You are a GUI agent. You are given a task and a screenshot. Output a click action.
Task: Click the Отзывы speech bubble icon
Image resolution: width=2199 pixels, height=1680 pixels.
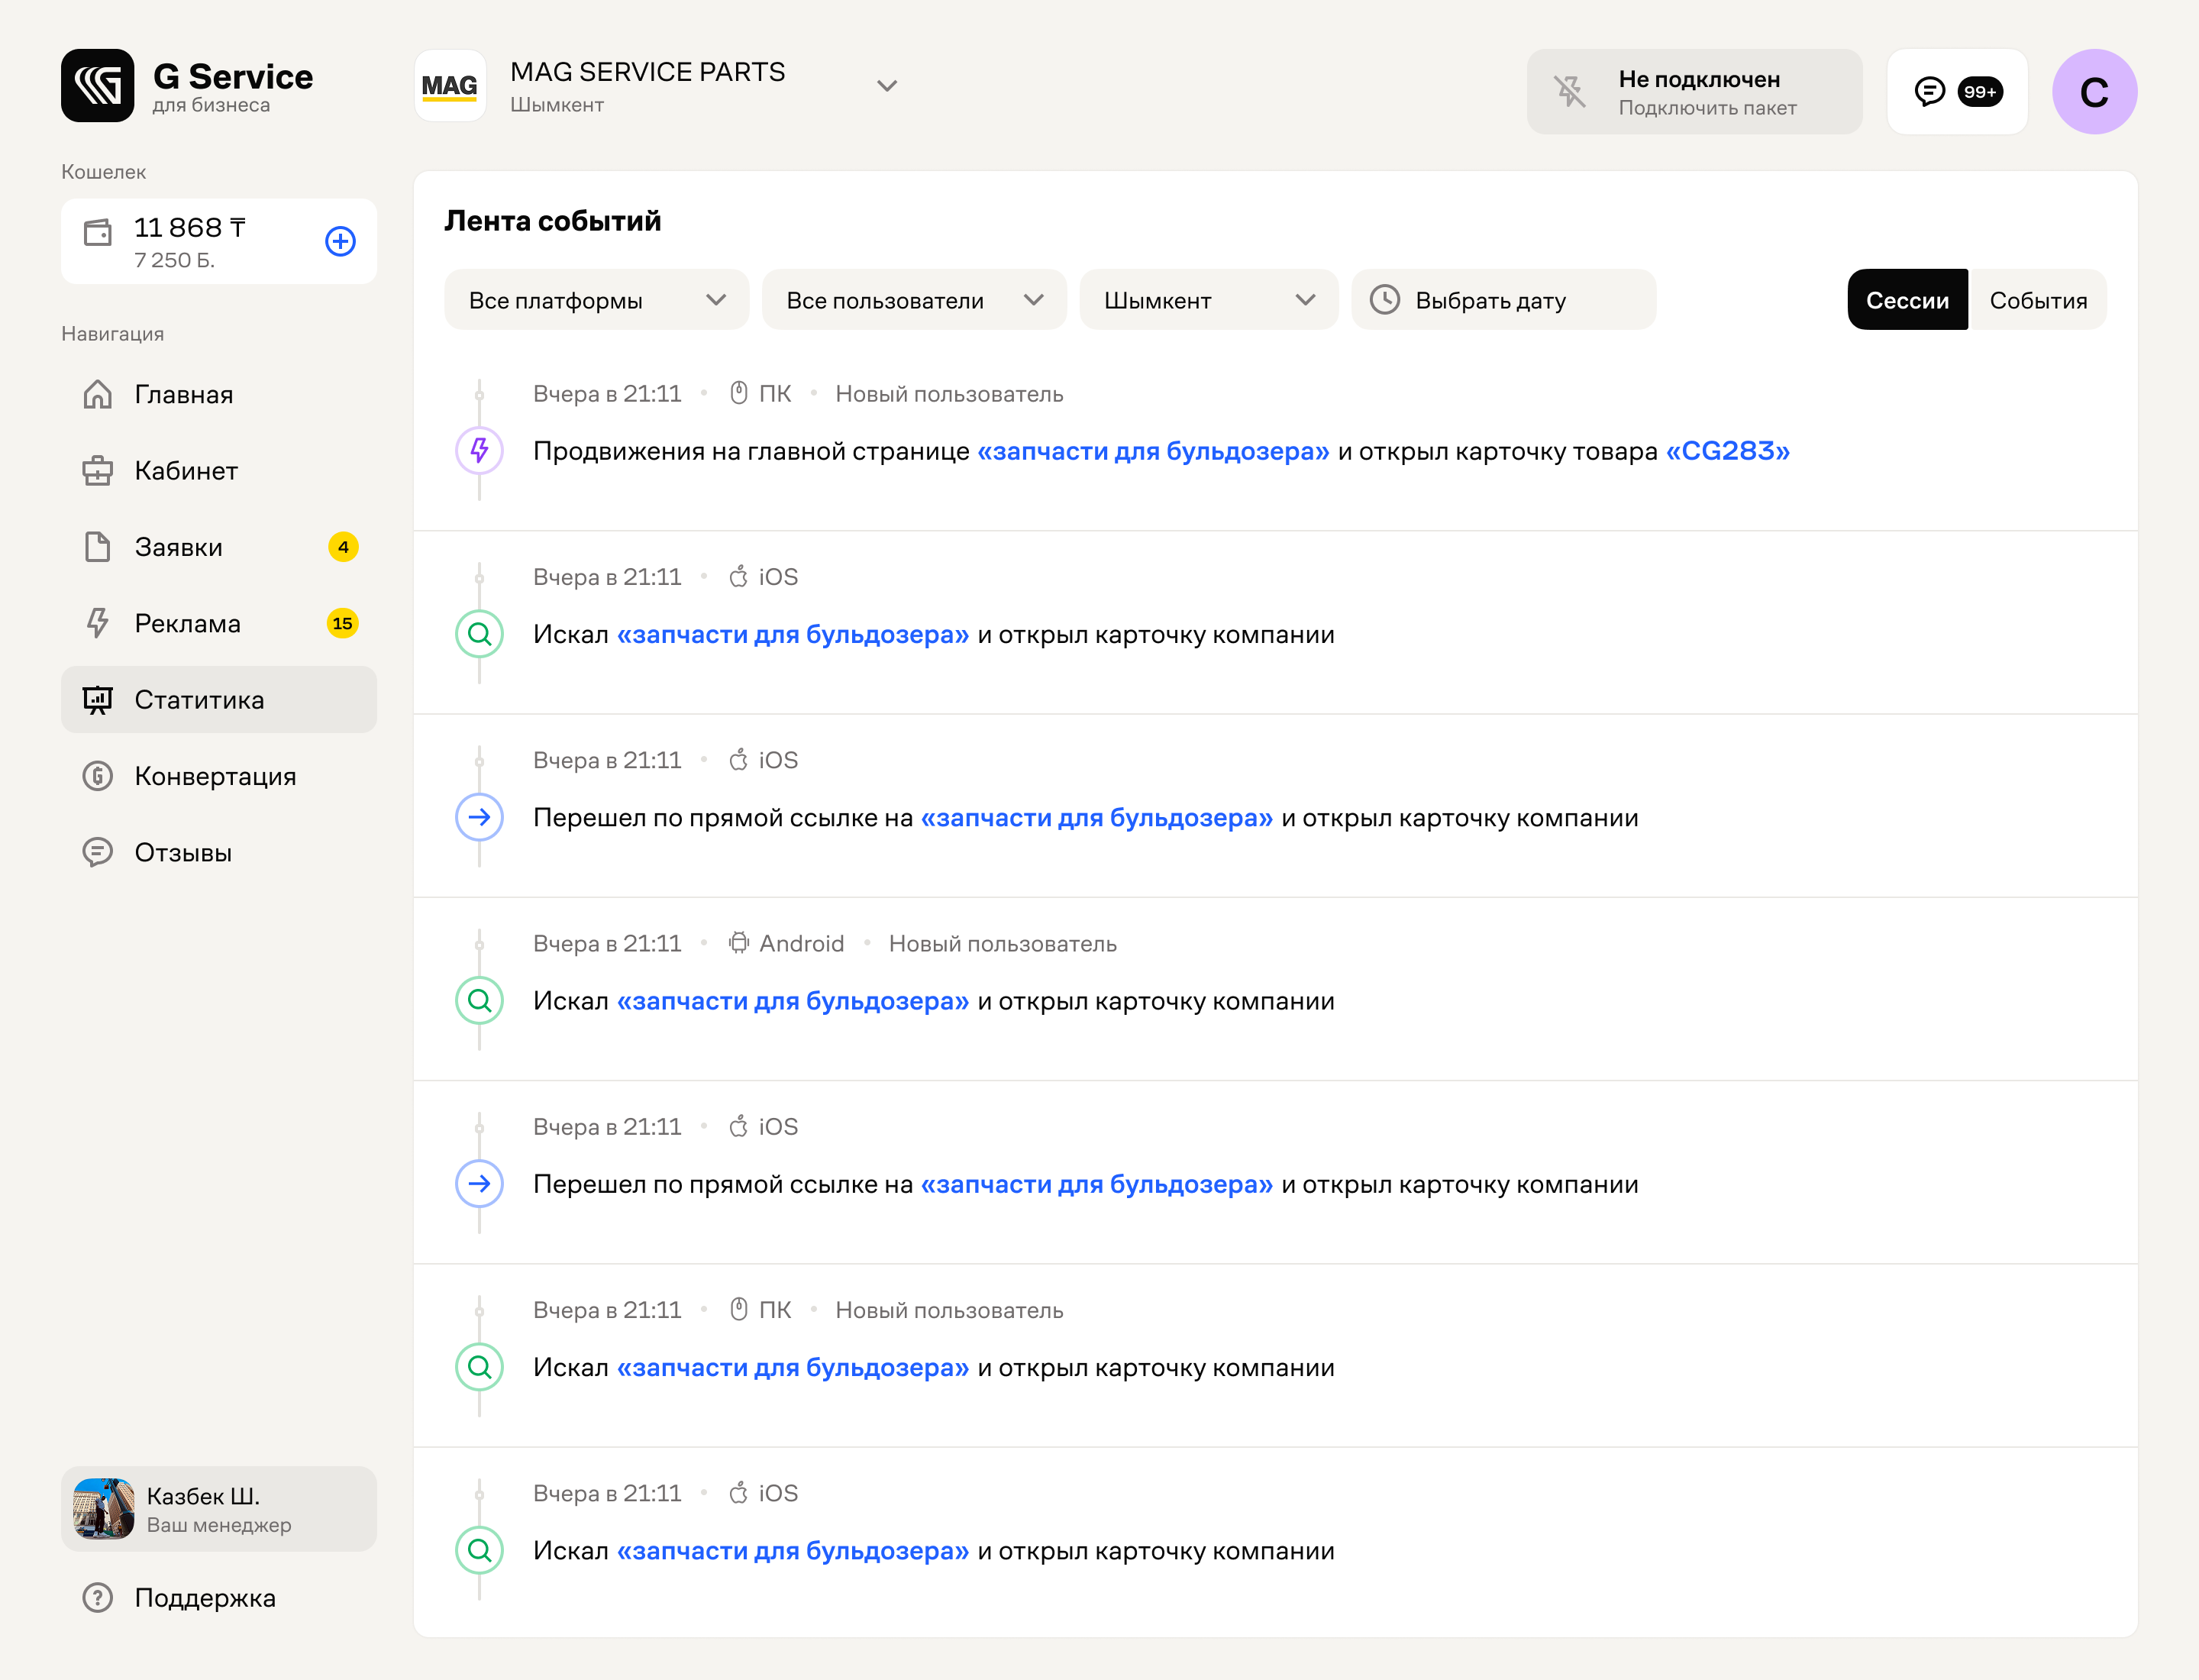[97, 852]
